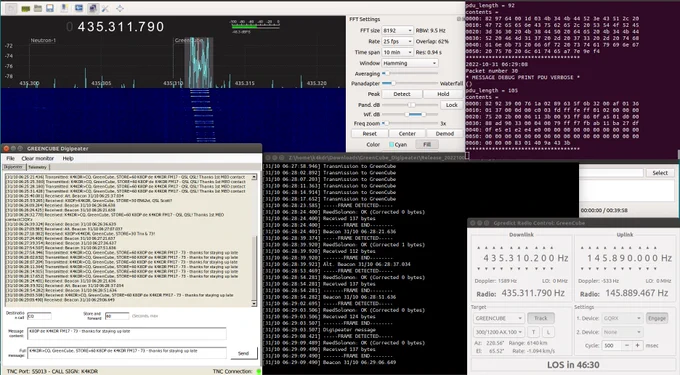680x375 pixels.
Task: Click the Reset button in FFT Settings
Action: (x=369, y=134)
